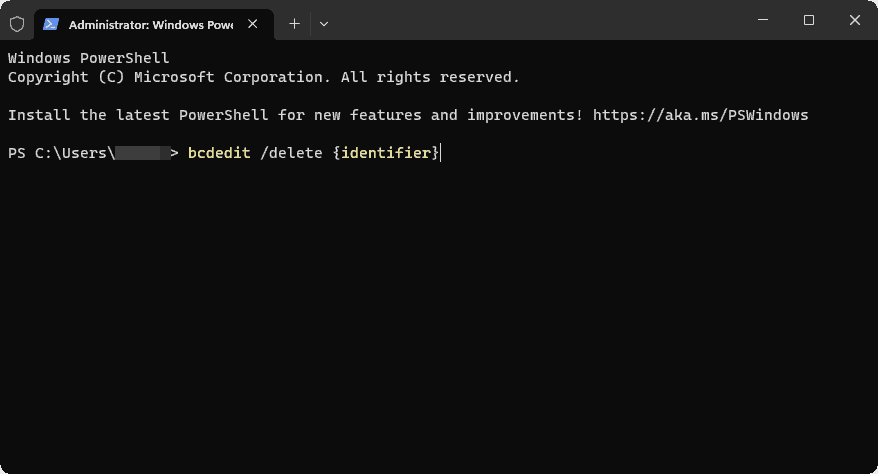
Task: Click the Copyright Microsoft Corporation line
Action: coord(264,77)
